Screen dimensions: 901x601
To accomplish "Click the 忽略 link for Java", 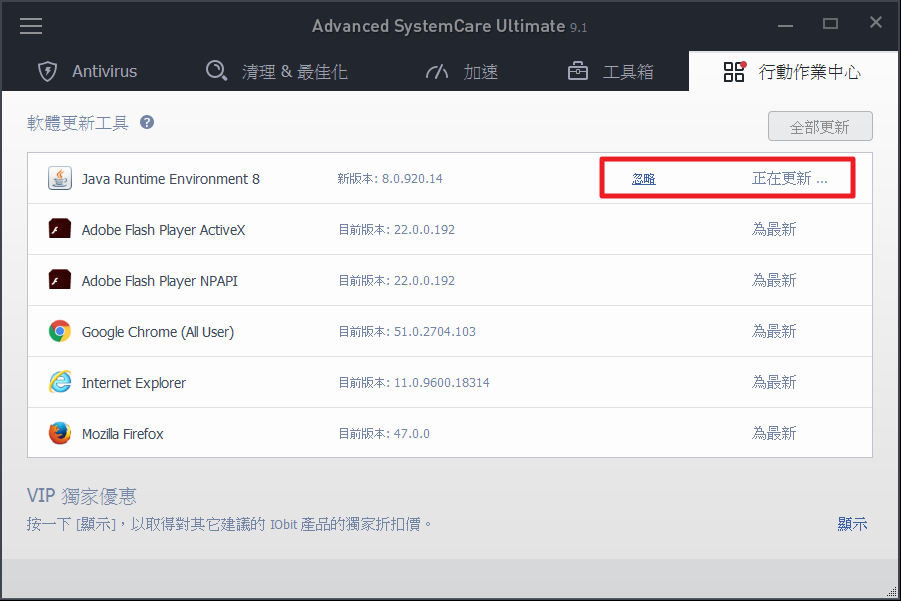I will tap(643, 180).
